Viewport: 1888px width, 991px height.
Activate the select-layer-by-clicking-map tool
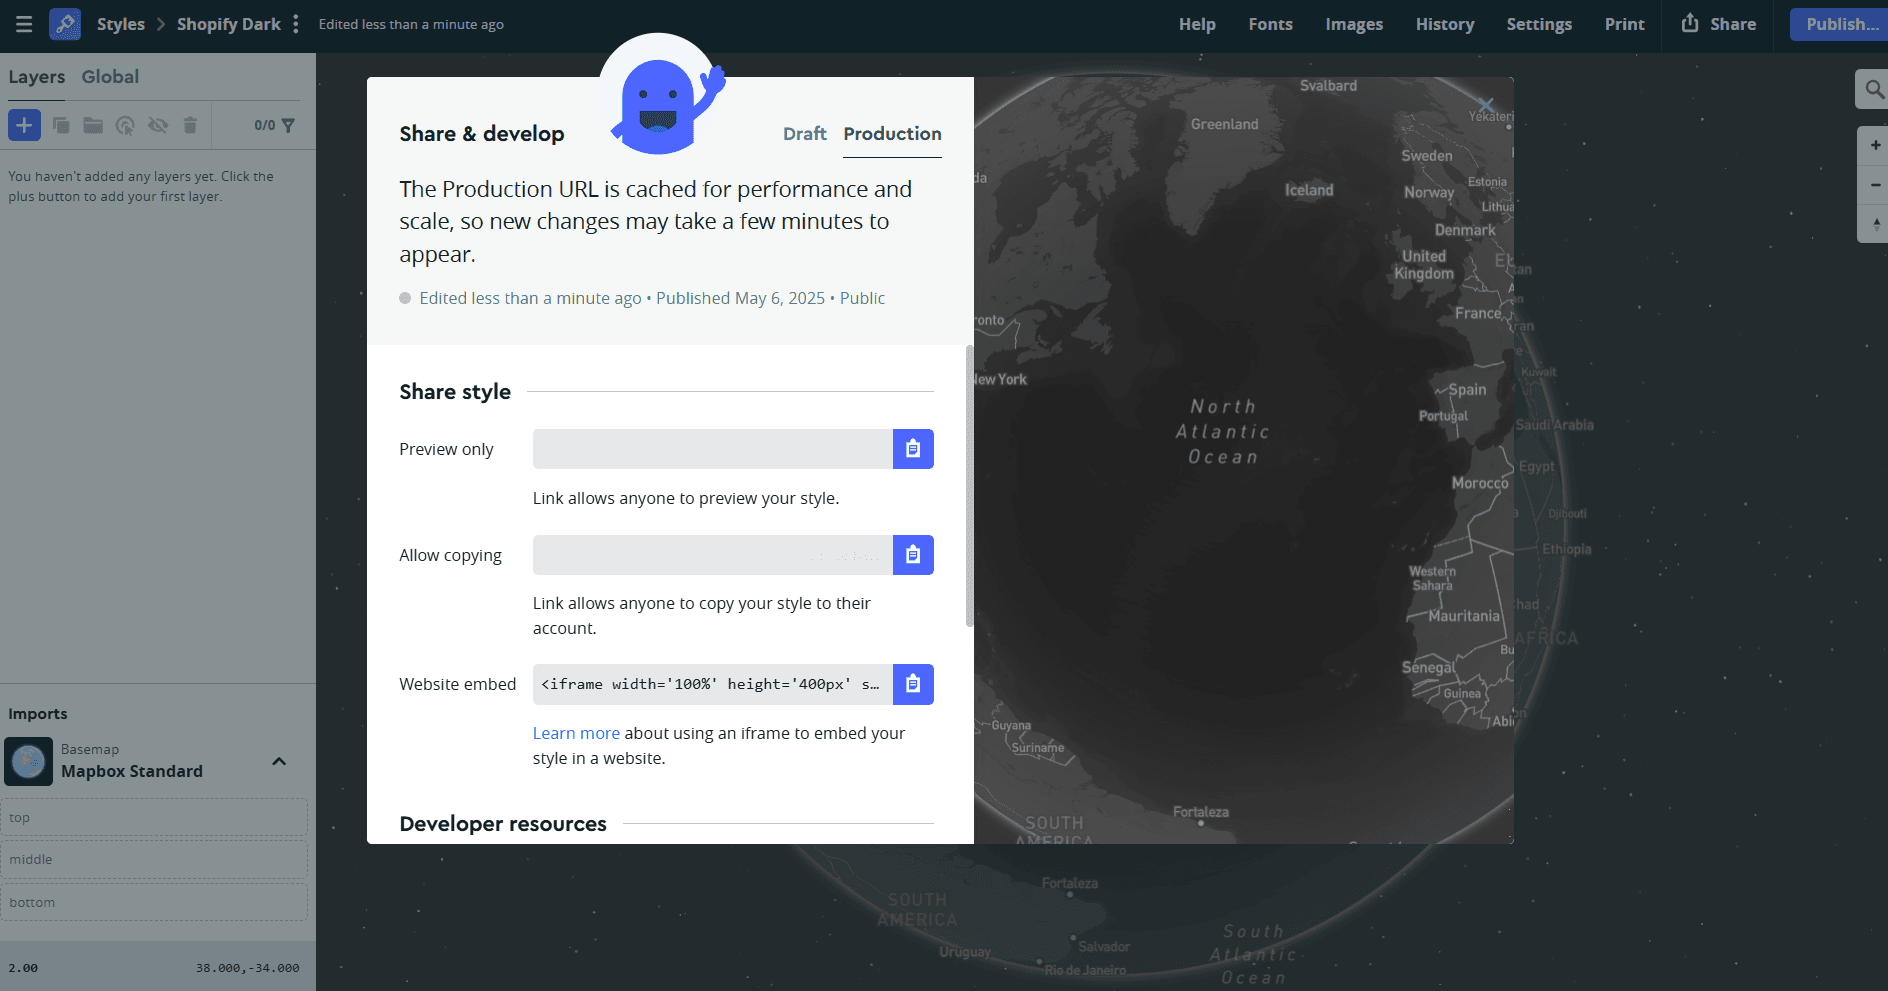pos(125,126)
